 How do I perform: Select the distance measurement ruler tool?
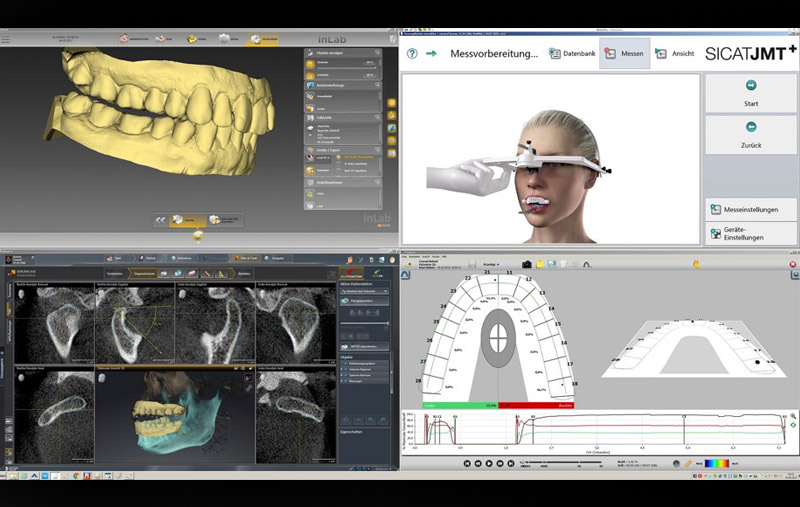pos(207,274)
